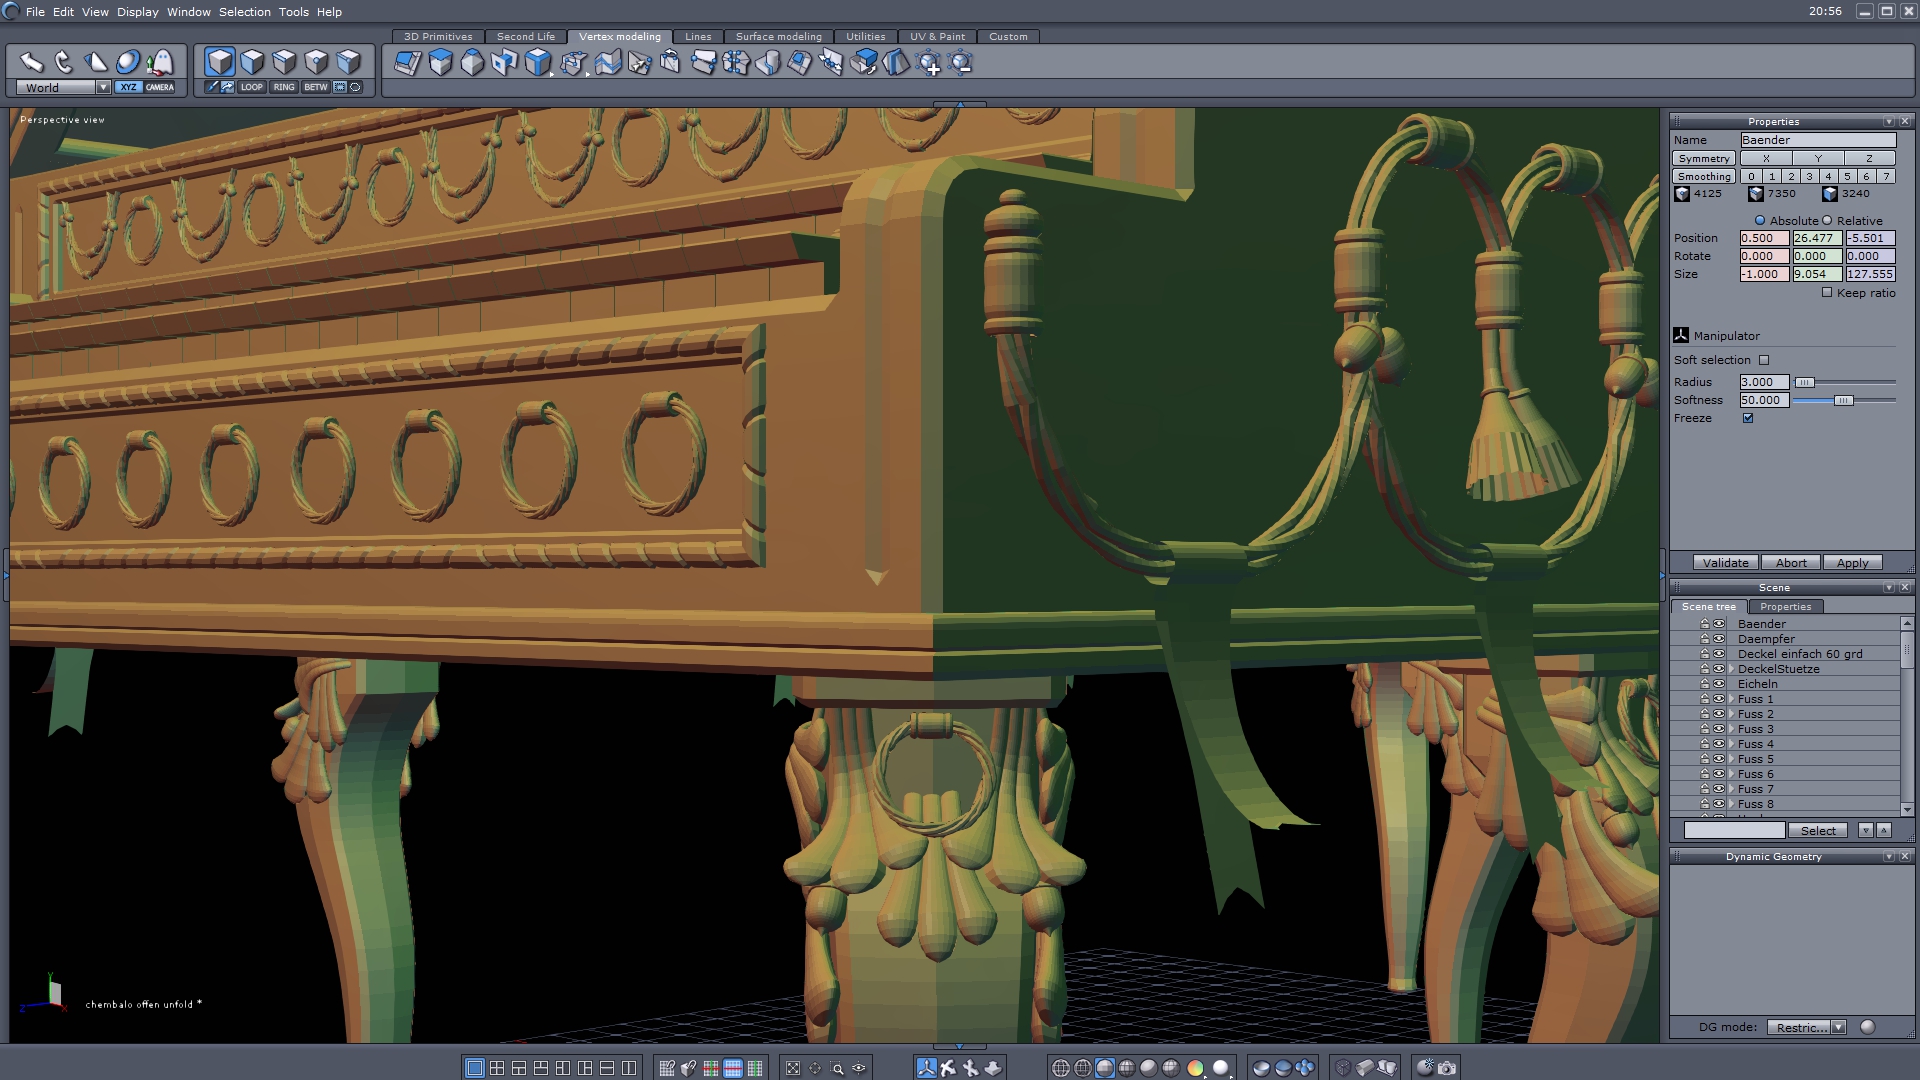Click the camera snapshot icon
The height and width of the screenshot is (1080, 1920).
[1447, 1068]
